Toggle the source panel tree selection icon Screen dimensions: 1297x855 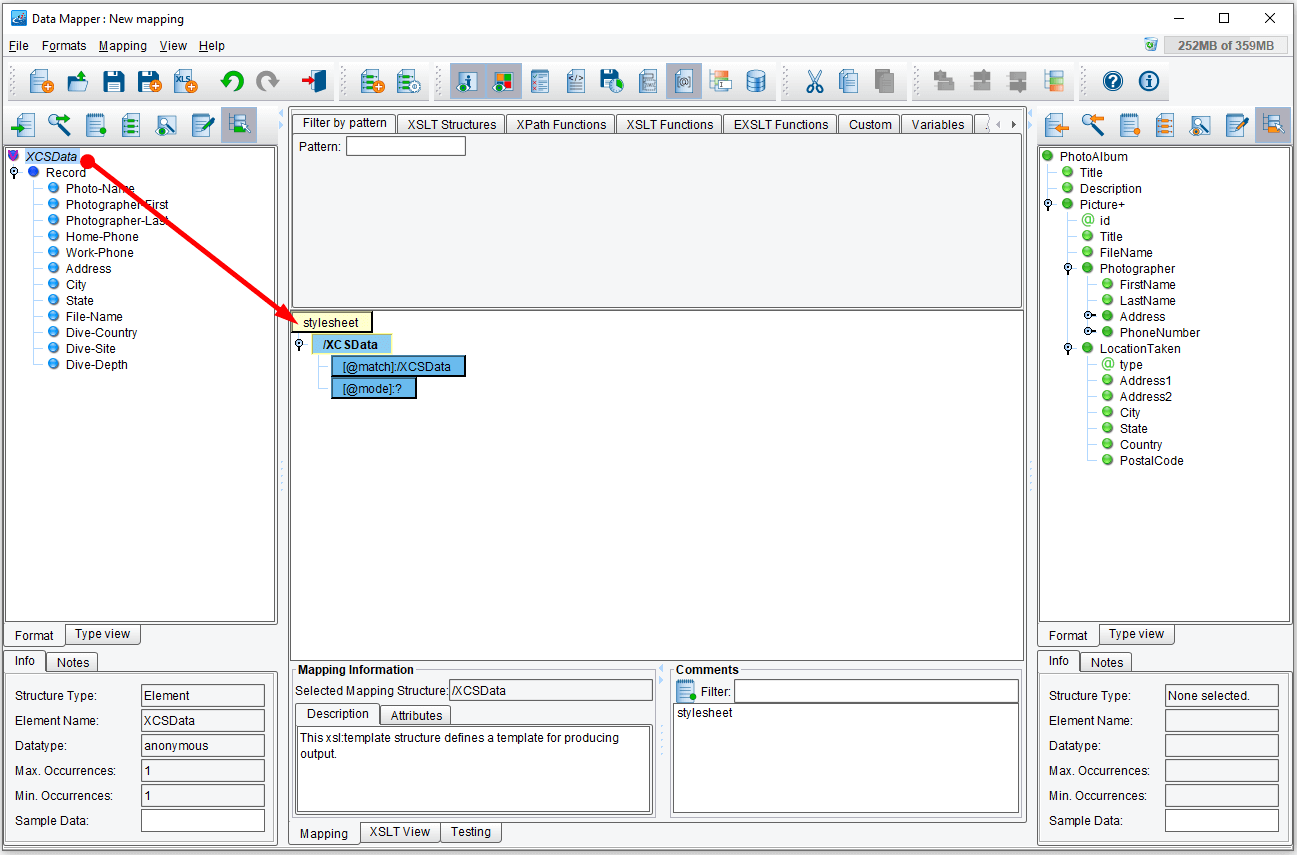(239, 125)
